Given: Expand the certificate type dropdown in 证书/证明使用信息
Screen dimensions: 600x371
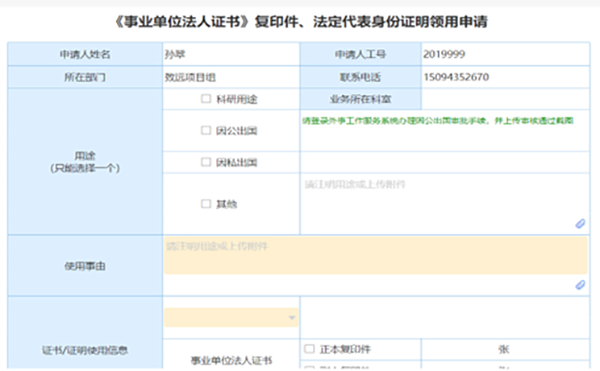Looking at the screenshot, I should [231, 317].
